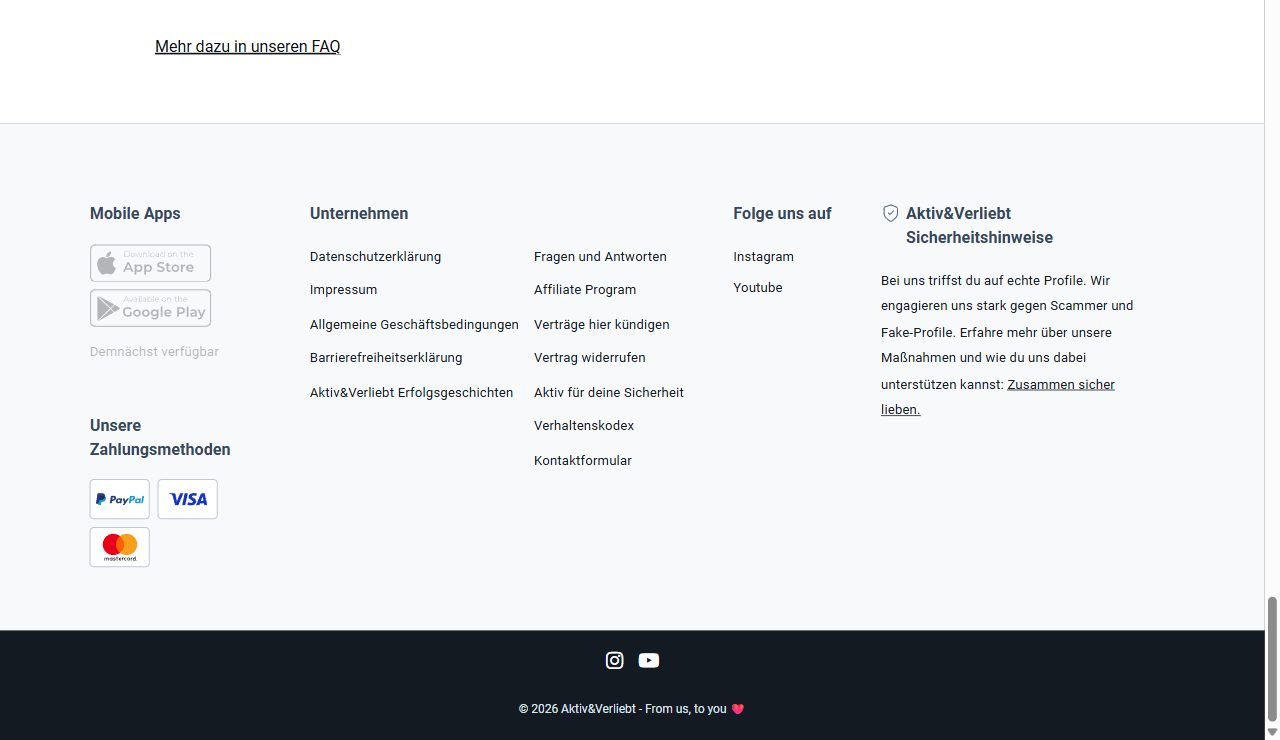Open Allgemeine Geschäftsbedingungen link
The height and width of the screenshot is (740, 1280).
tap(414, 325)
